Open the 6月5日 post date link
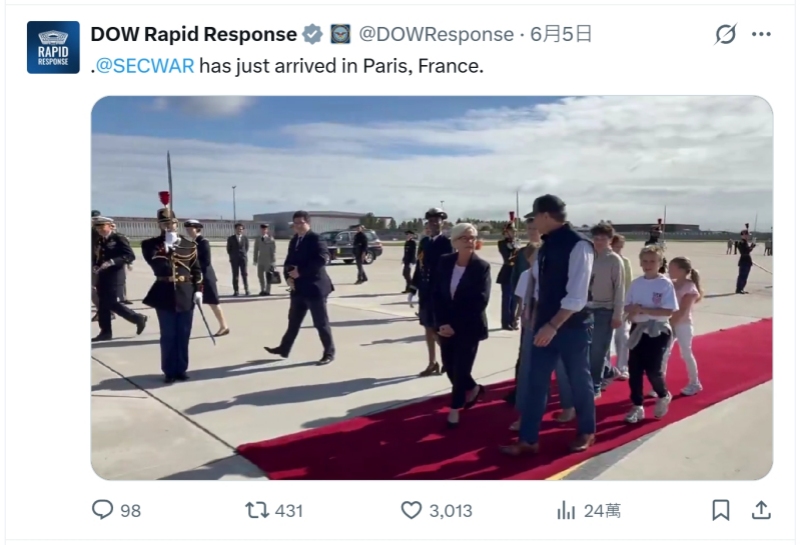The height and width of the screenshot is (545, 800). [561, 34]
